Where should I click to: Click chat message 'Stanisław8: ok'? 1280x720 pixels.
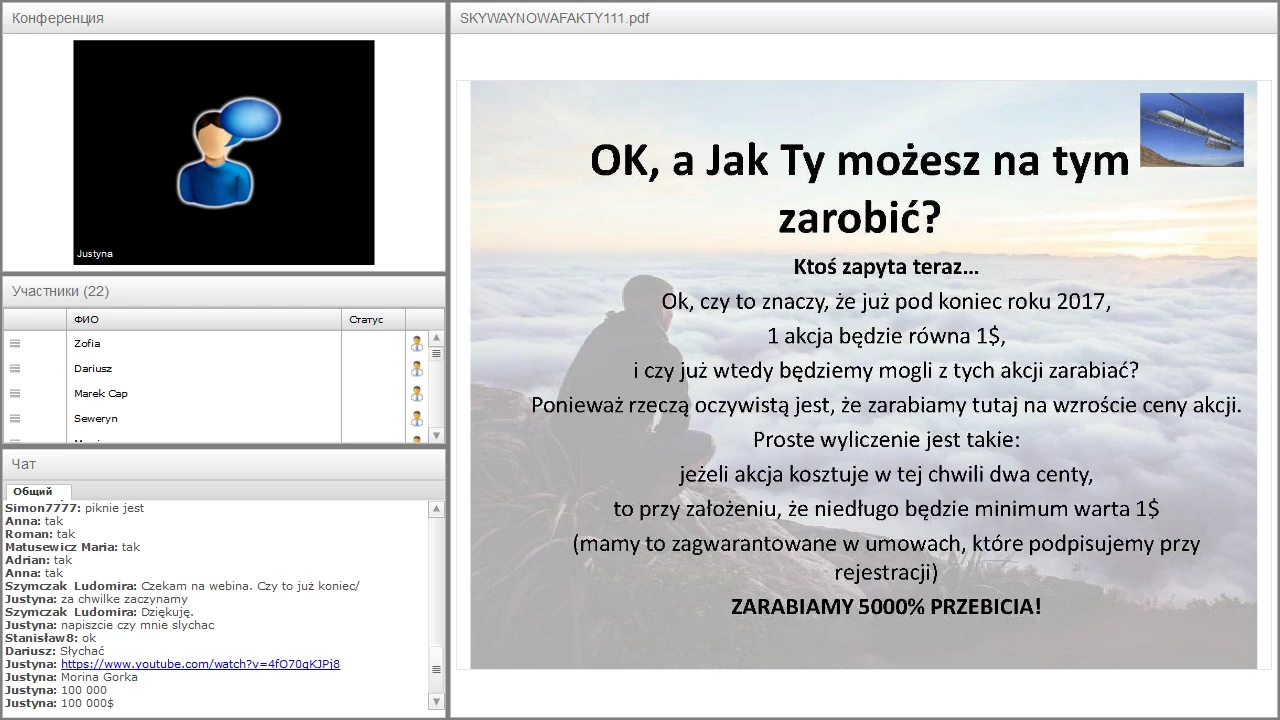pos(51,638)
